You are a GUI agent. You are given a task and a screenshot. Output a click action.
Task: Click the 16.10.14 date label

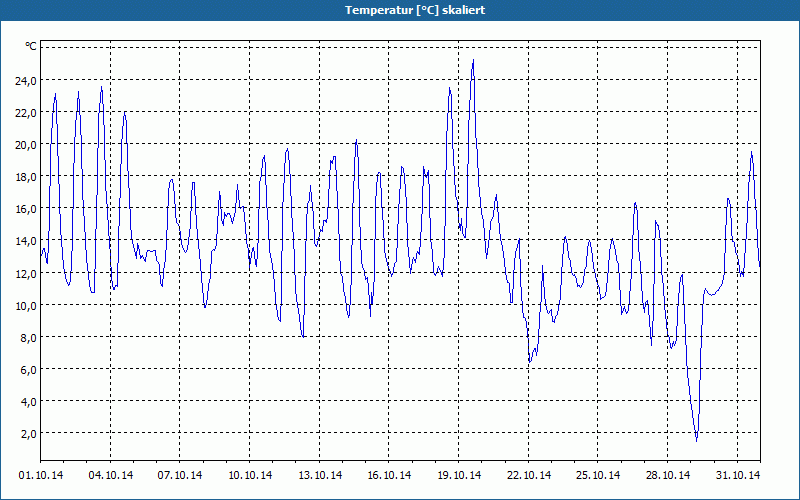click(389, 475)
